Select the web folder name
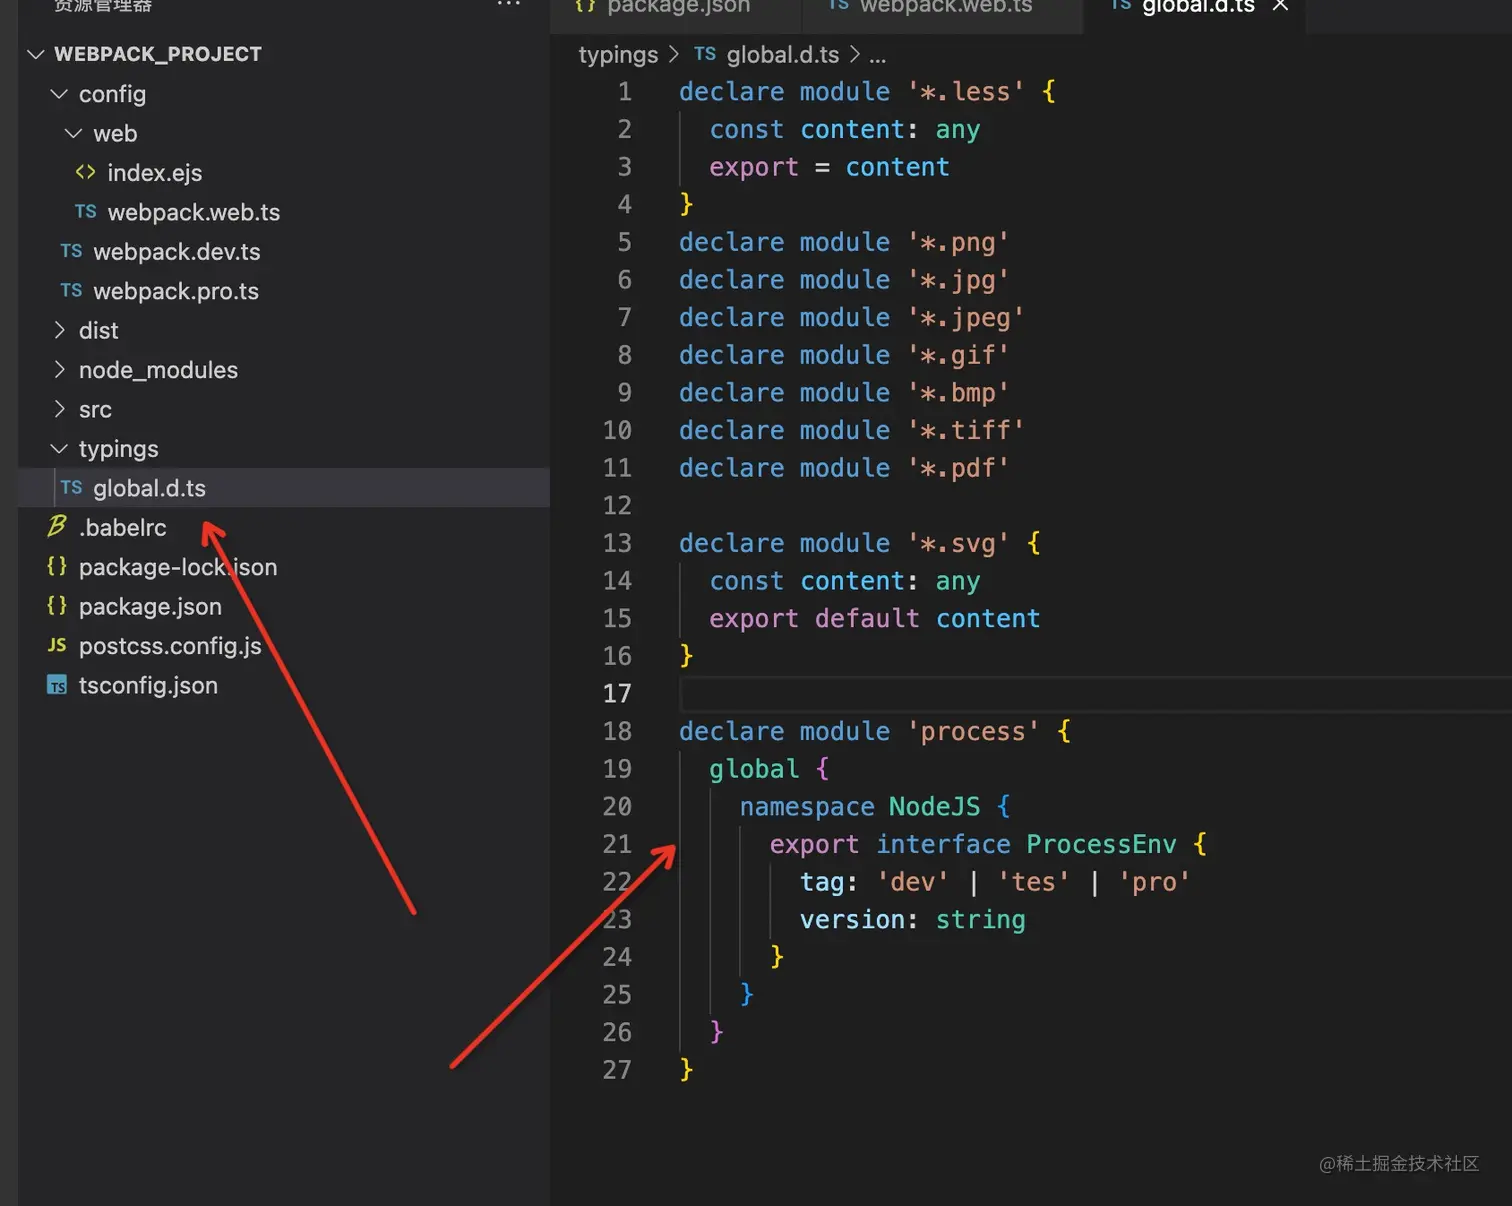 point(115,133)
